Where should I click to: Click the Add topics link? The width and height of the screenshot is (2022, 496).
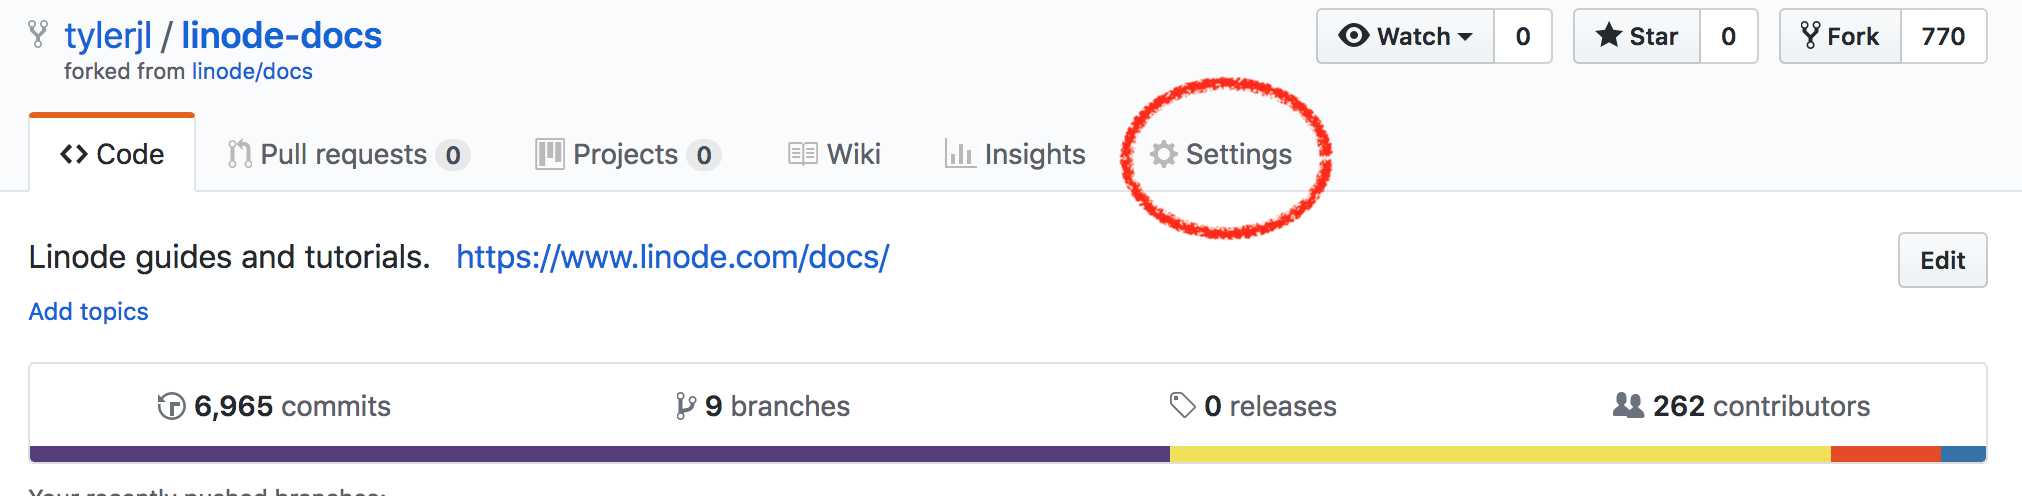click(88, 312)
